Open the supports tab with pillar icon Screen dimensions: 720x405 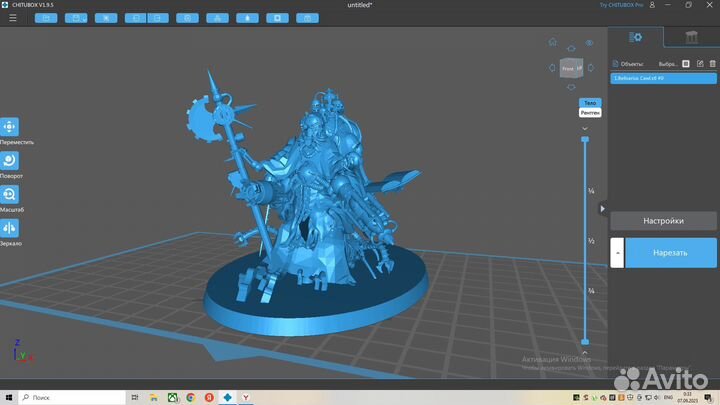(692, 37)
